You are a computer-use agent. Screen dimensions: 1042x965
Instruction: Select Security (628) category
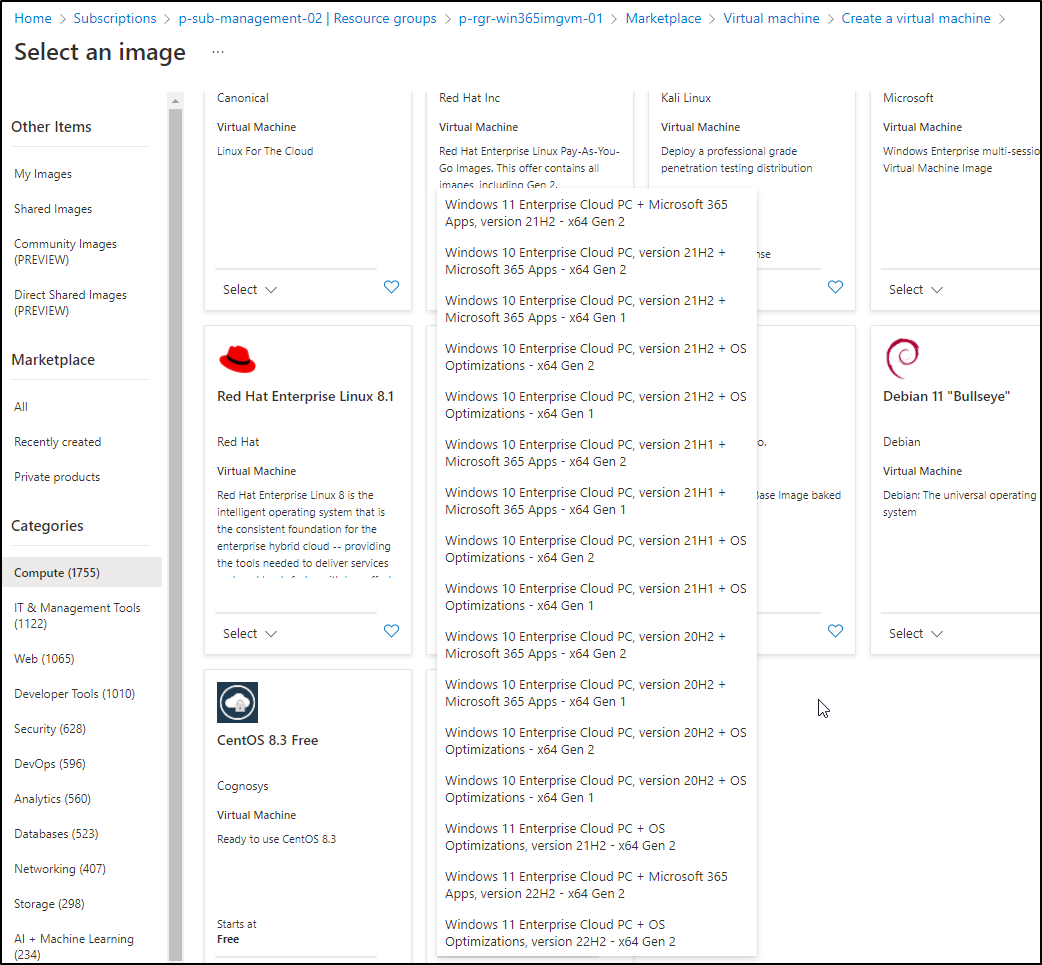pyautogui.click(x=50, y=728)
